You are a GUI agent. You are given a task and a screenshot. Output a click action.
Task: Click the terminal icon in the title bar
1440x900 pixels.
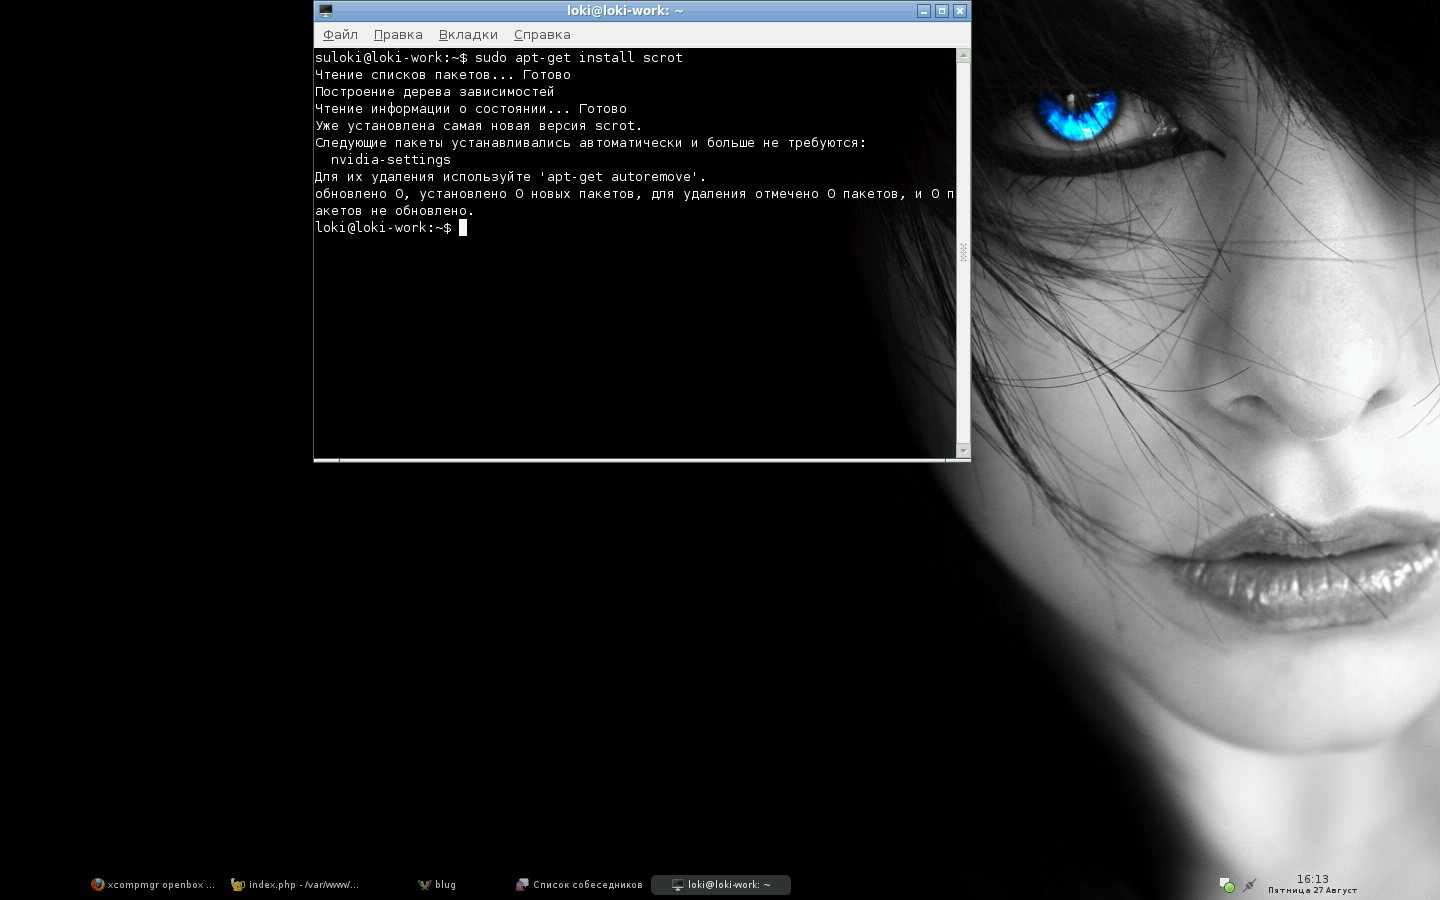[x=324, y=10]
